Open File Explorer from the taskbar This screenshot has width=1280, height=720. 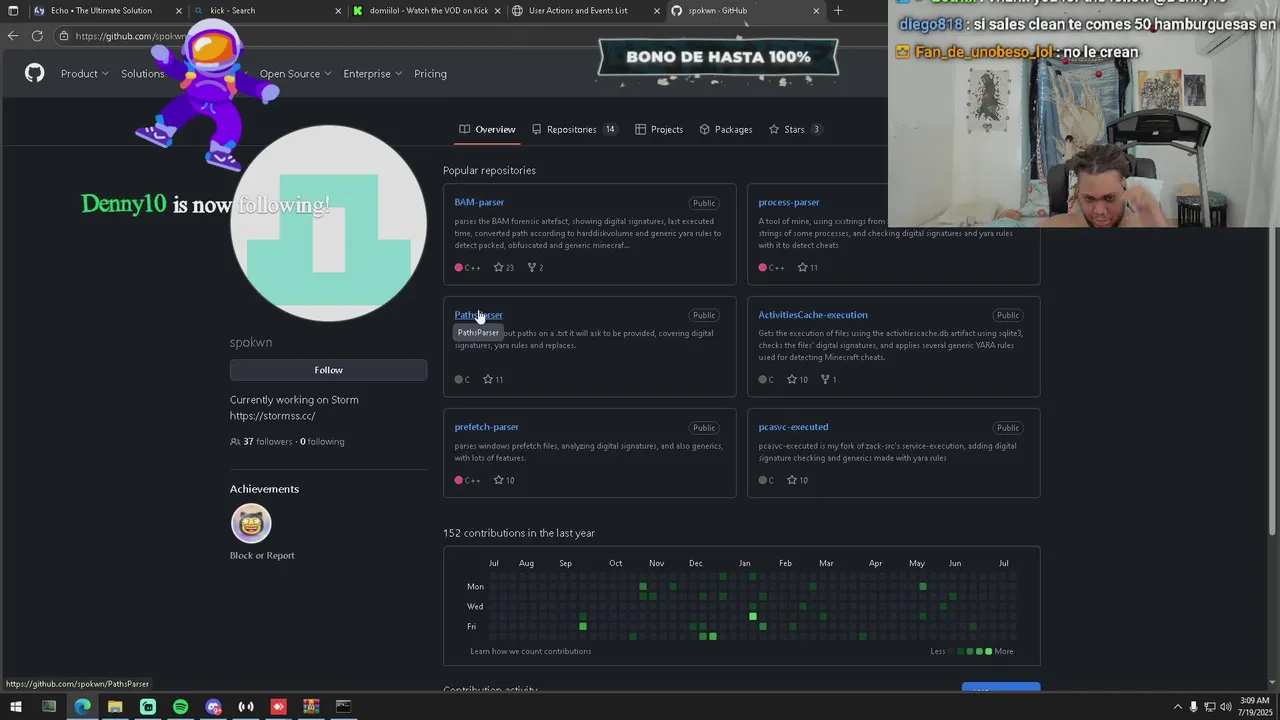[115, 707]
